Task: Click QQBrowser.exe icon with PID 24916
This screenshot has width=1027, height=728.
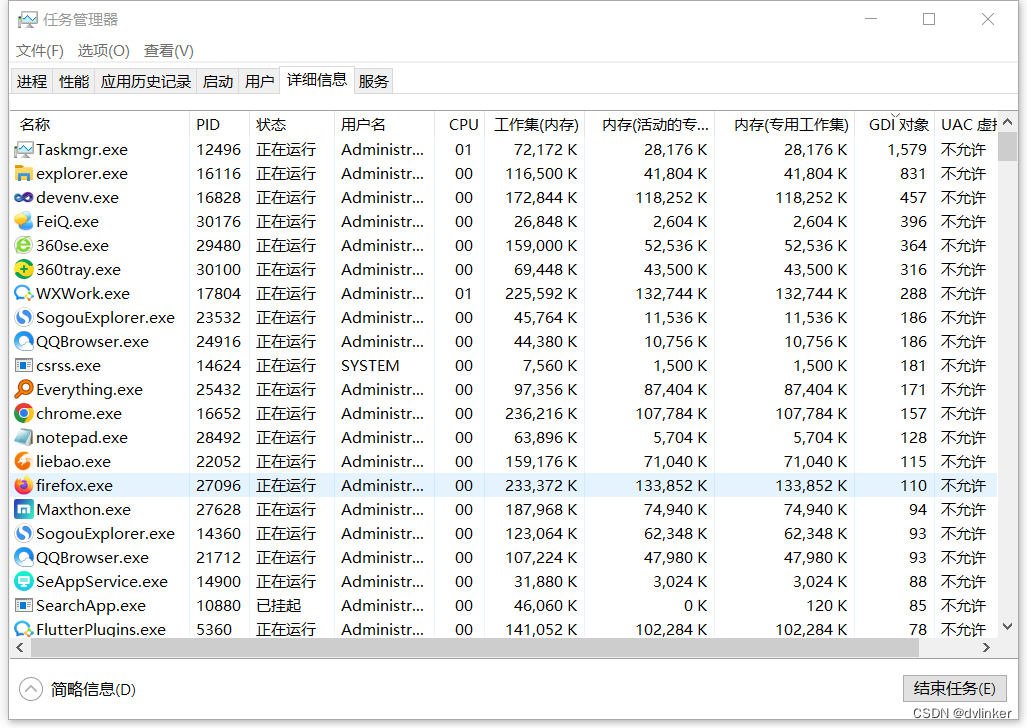Action: 24,341
